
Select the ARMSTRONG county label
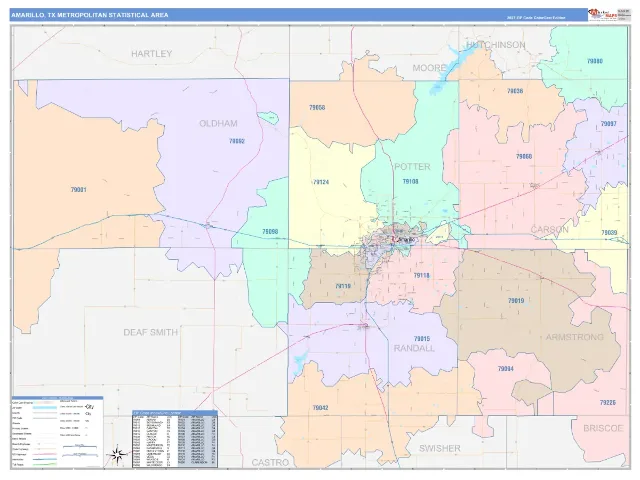coord(574,337)
